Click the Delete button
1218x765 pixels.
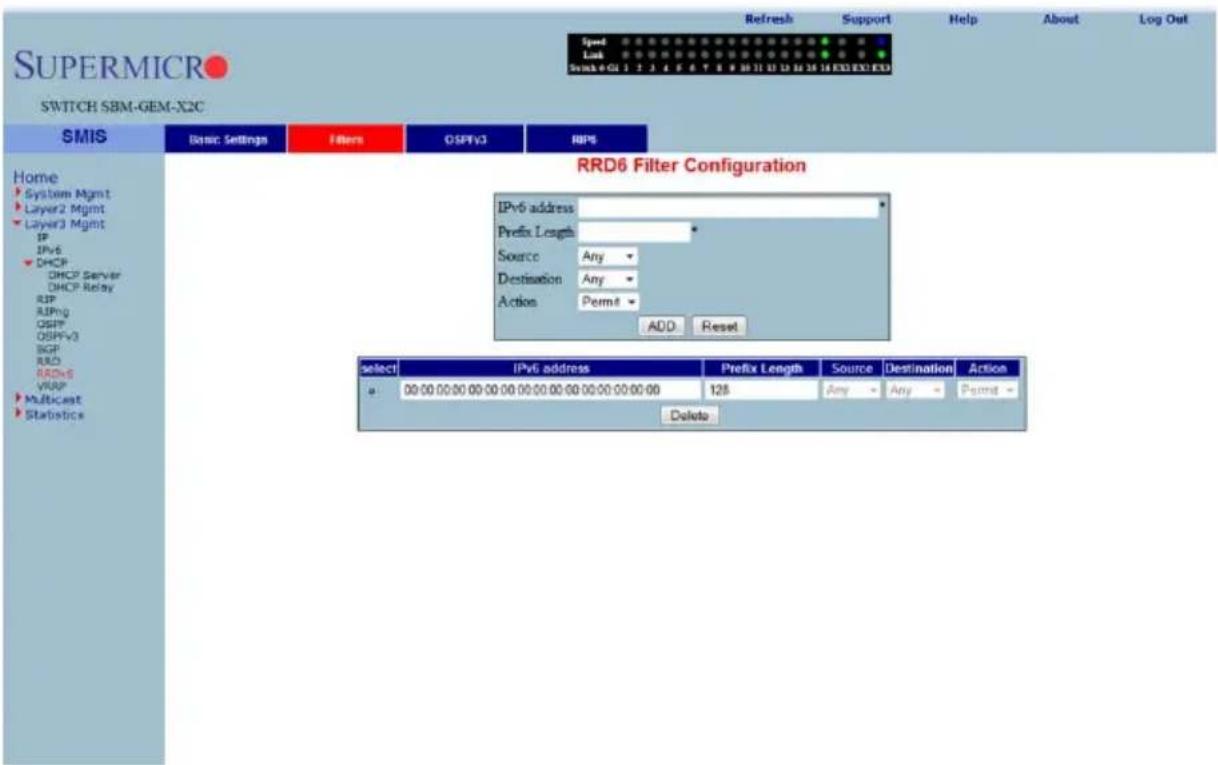click(x=689, y=417)
